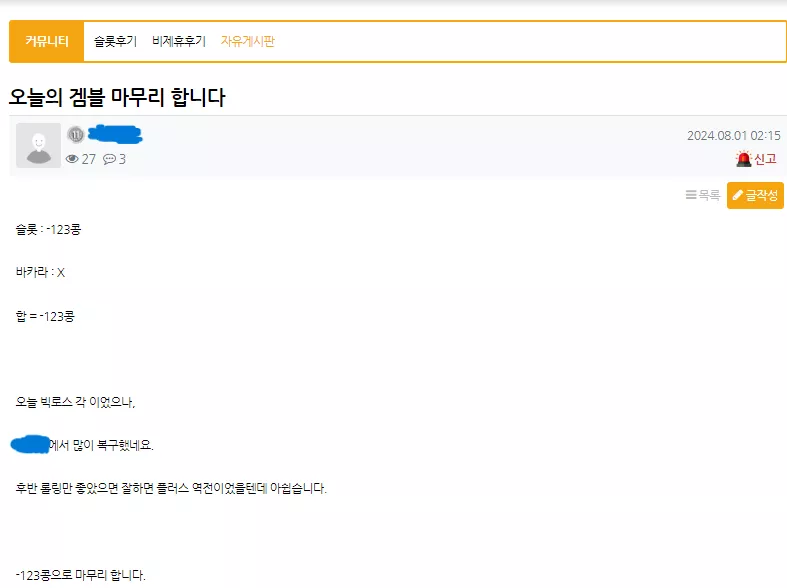
Task: Click the post timestamp 2024.08.01 02:15
Action: point(733,135)
